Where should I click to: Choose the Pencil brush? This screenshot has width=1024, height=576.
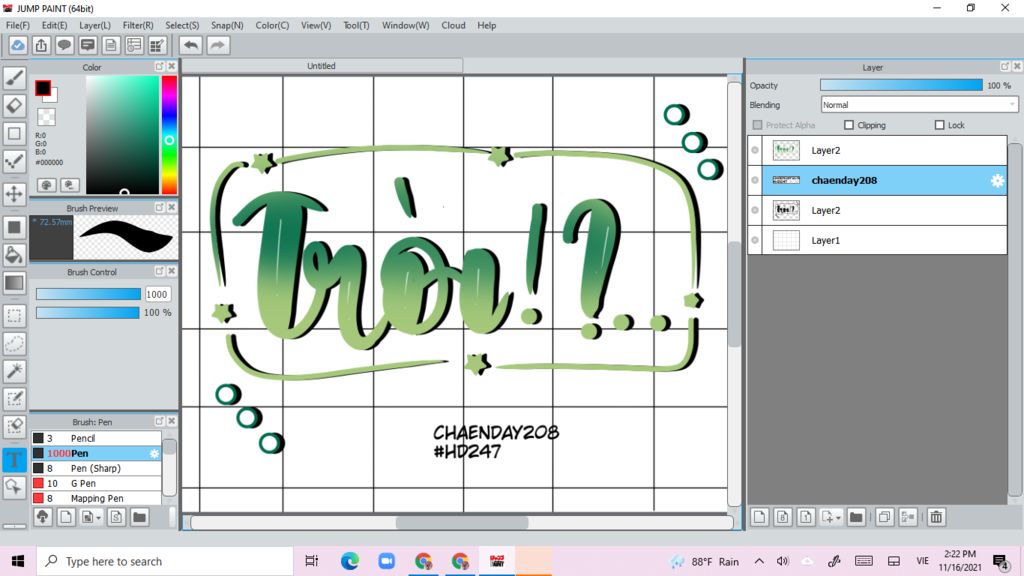pyautogui.click(x=96, y=438)
